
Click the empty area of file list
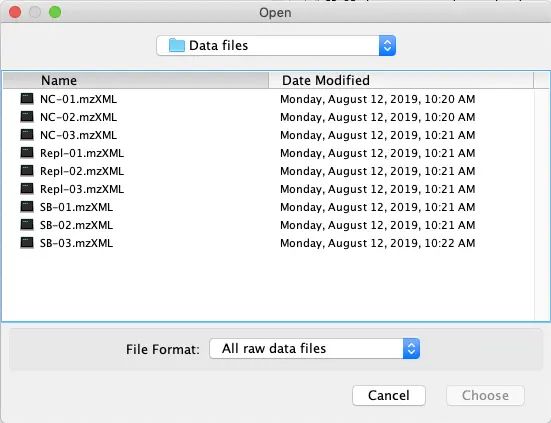click(267, 285)
